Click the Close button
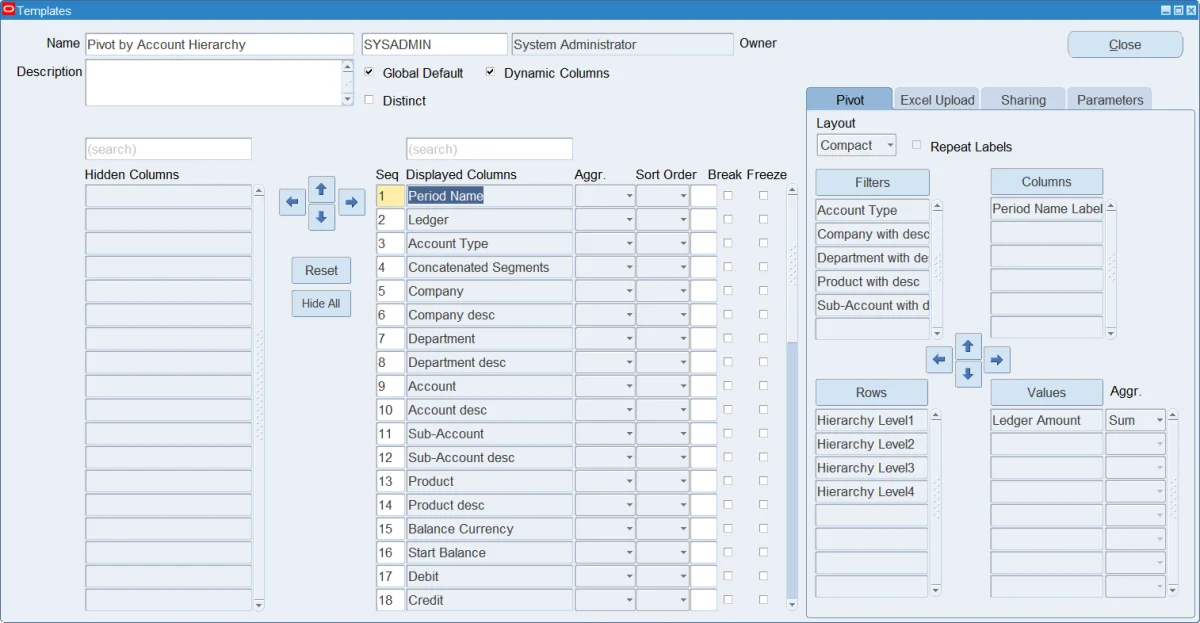 [1125, 44]
